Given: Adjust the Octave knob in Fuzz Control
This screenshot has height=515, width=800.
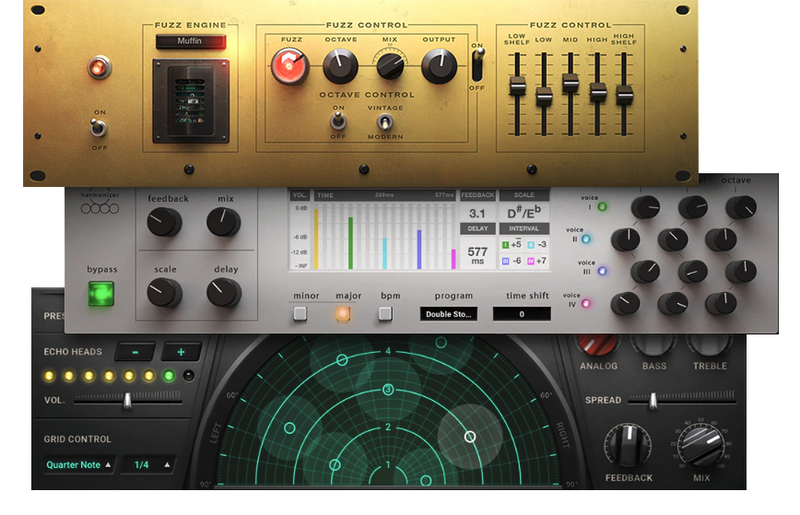Looking at the screenshot, I should [x=340, y=66].
